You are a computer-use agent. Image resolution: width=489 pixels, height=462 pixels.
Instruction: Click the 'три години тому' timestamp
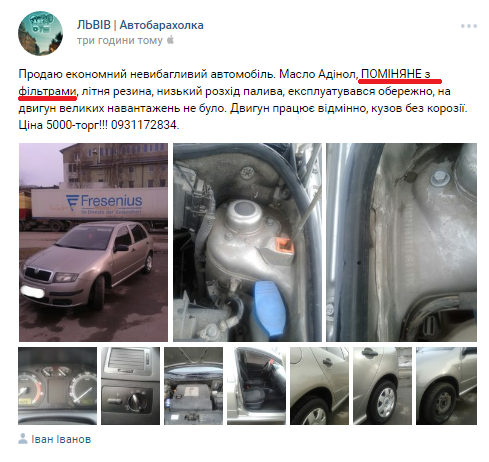[120, 40]
